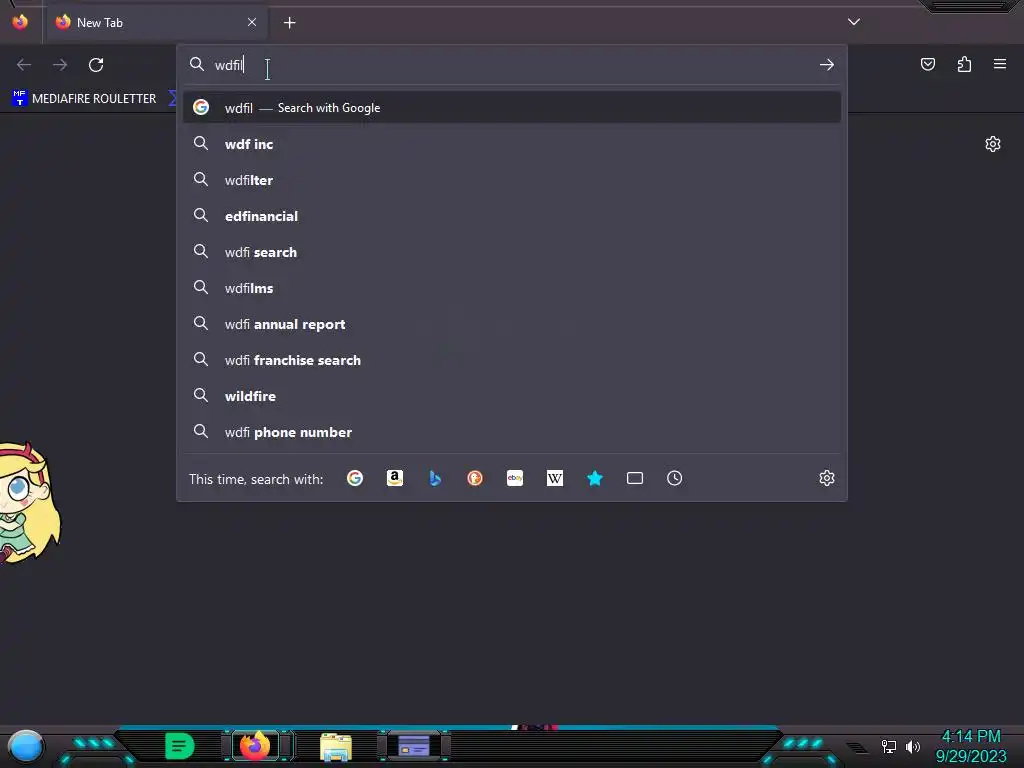Open new tab page personalize gear
Image resolution: width=1024 pixels, height=768 pixels.
(x=993, y=144)
